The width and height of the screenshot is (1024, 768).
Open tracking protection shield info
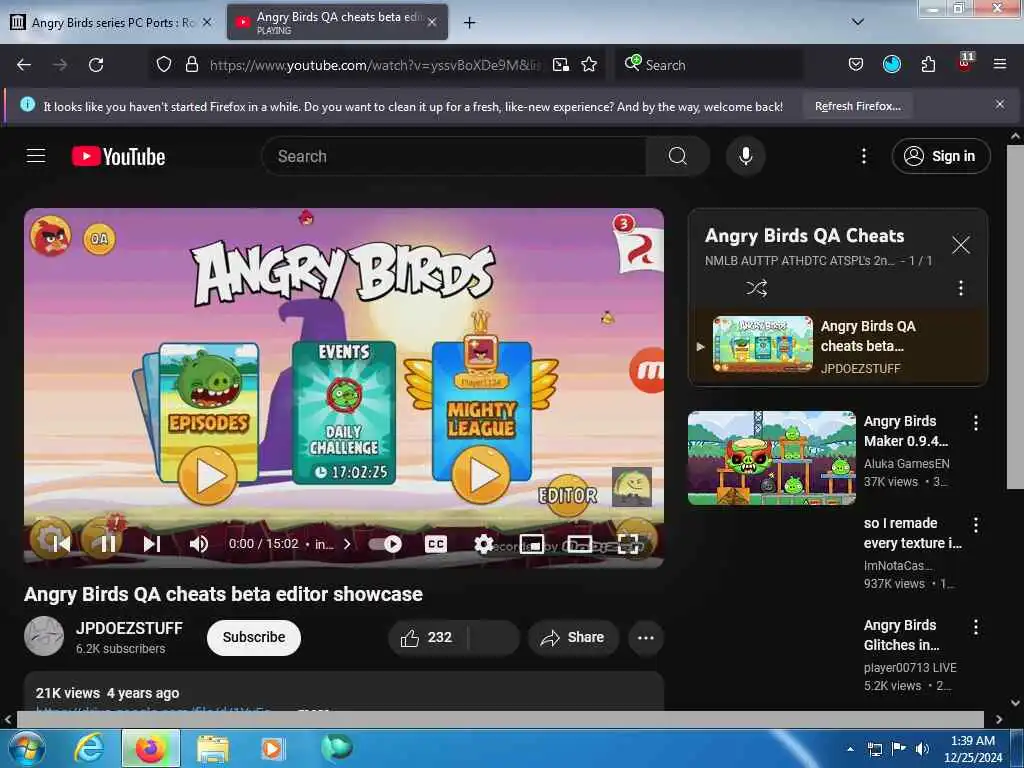164,64
